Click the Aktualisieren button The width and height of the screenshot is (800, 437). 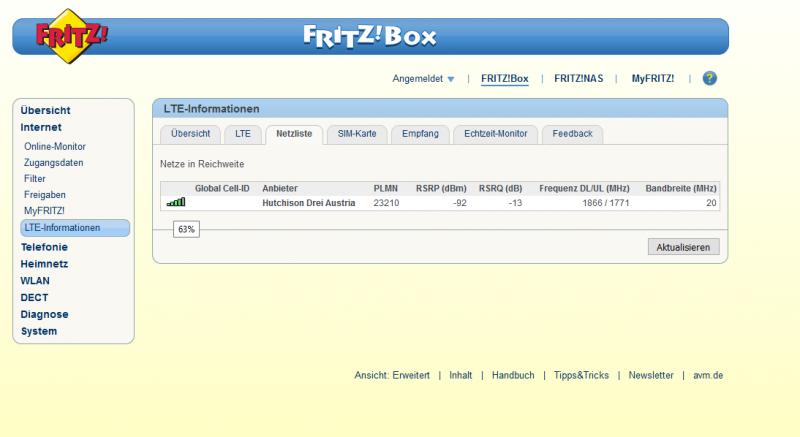pyautogui.click(x=683, y=247)
